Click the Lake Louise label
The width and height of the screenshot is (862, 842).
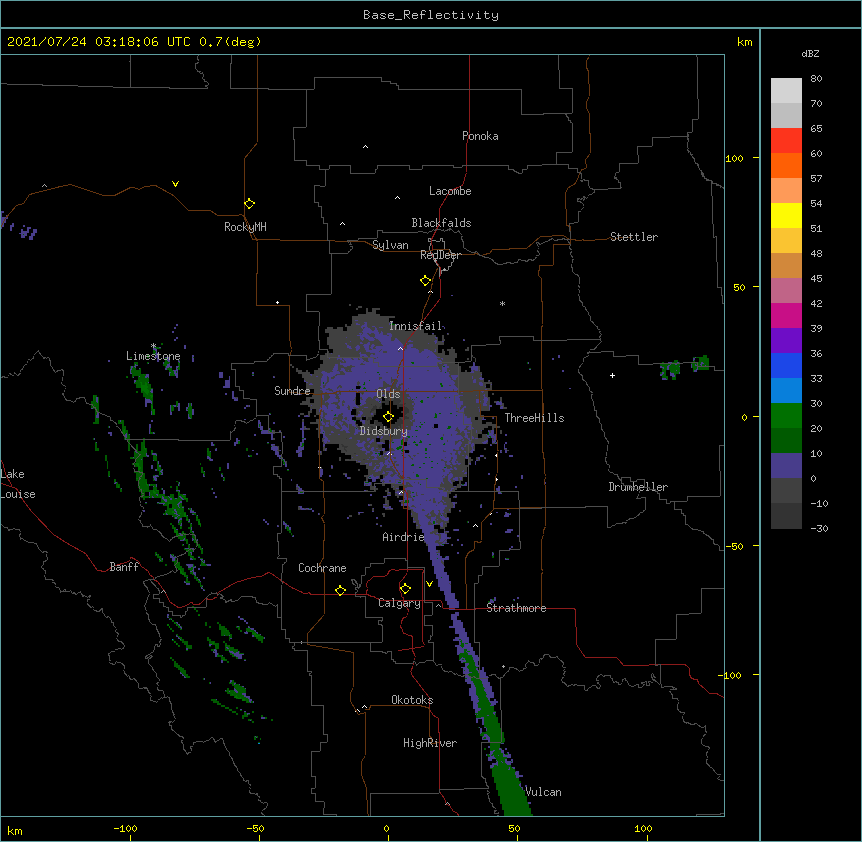pos(18,484)
